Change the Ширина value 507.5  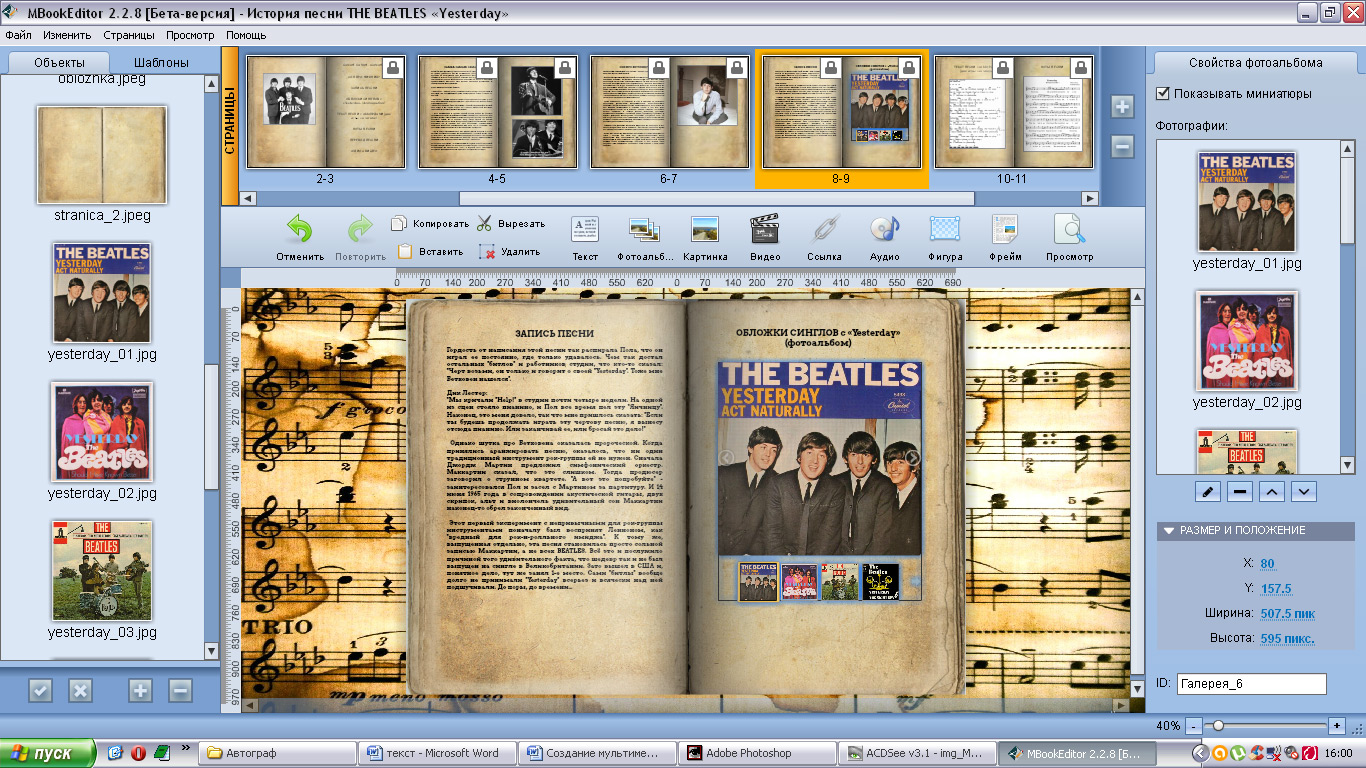[x=1288, y=613]
